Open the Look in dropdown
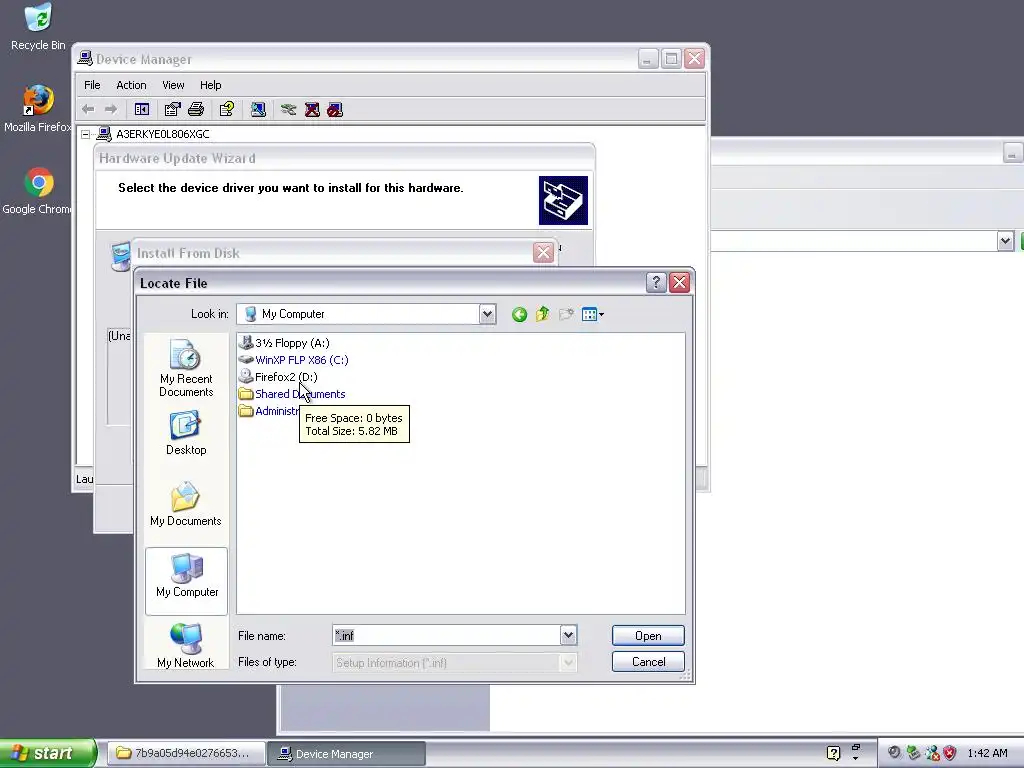The width and height of the screenshot is (1024, 768). (487, 314)
